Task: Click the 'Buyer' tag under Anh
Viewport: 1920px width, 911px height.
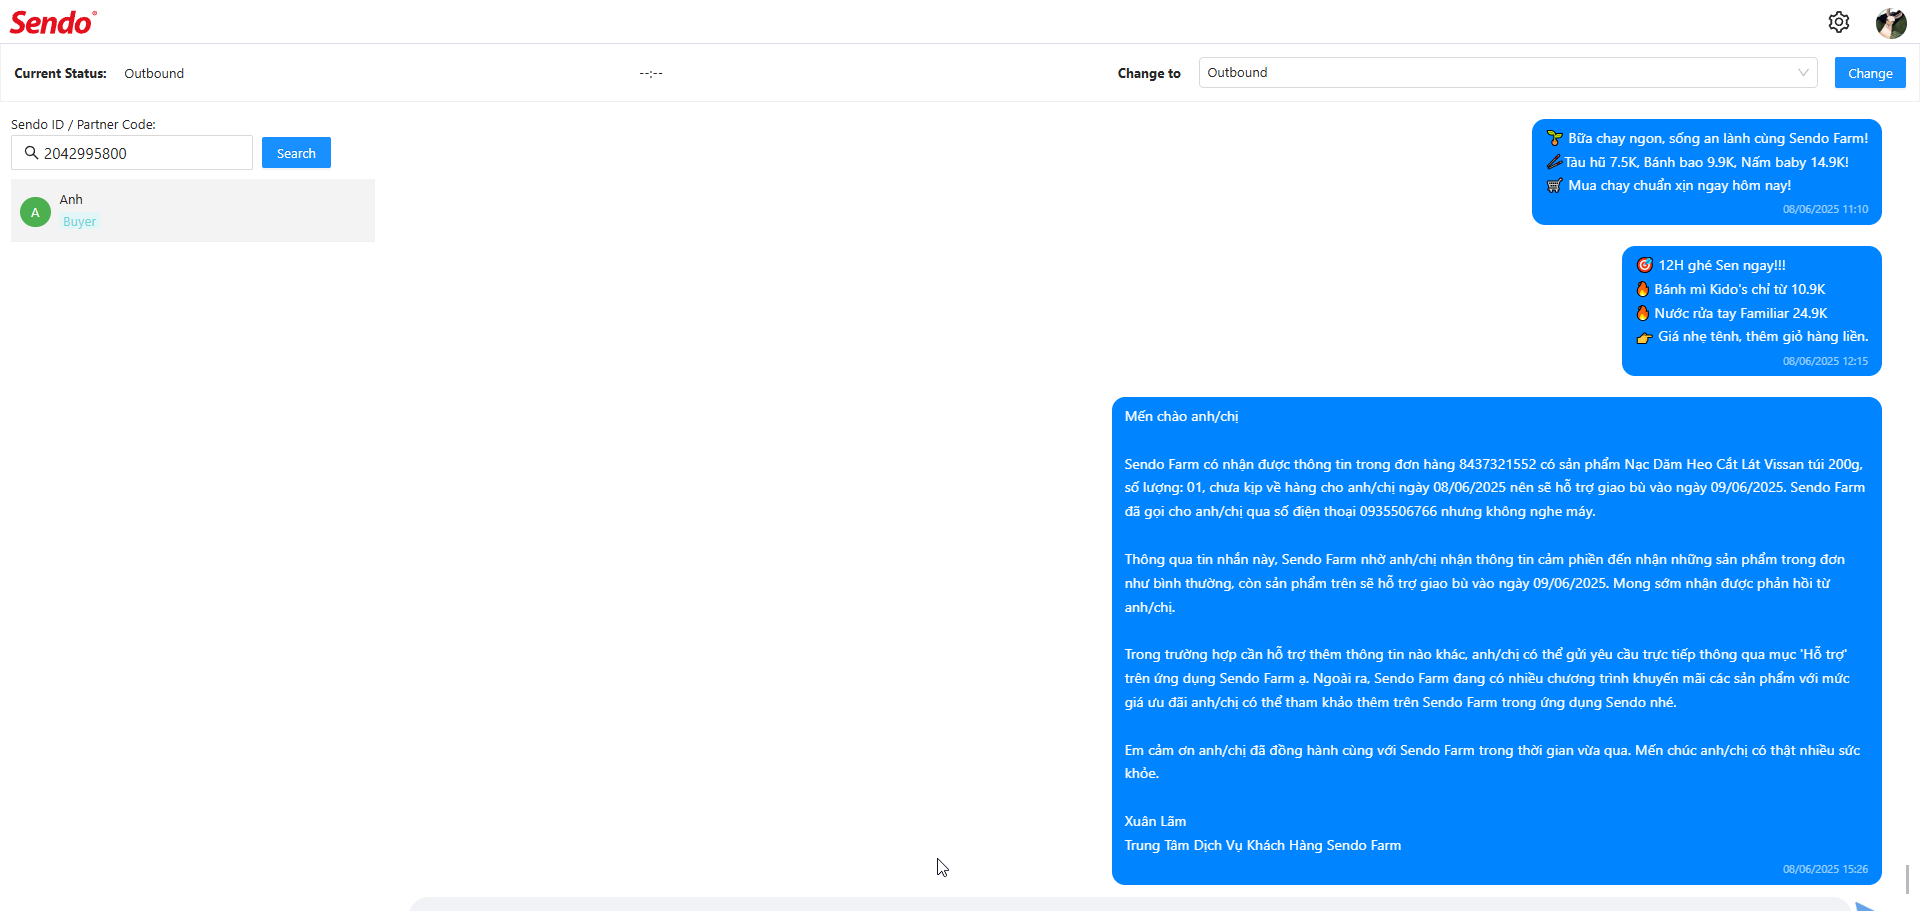Action: point(80,222)
